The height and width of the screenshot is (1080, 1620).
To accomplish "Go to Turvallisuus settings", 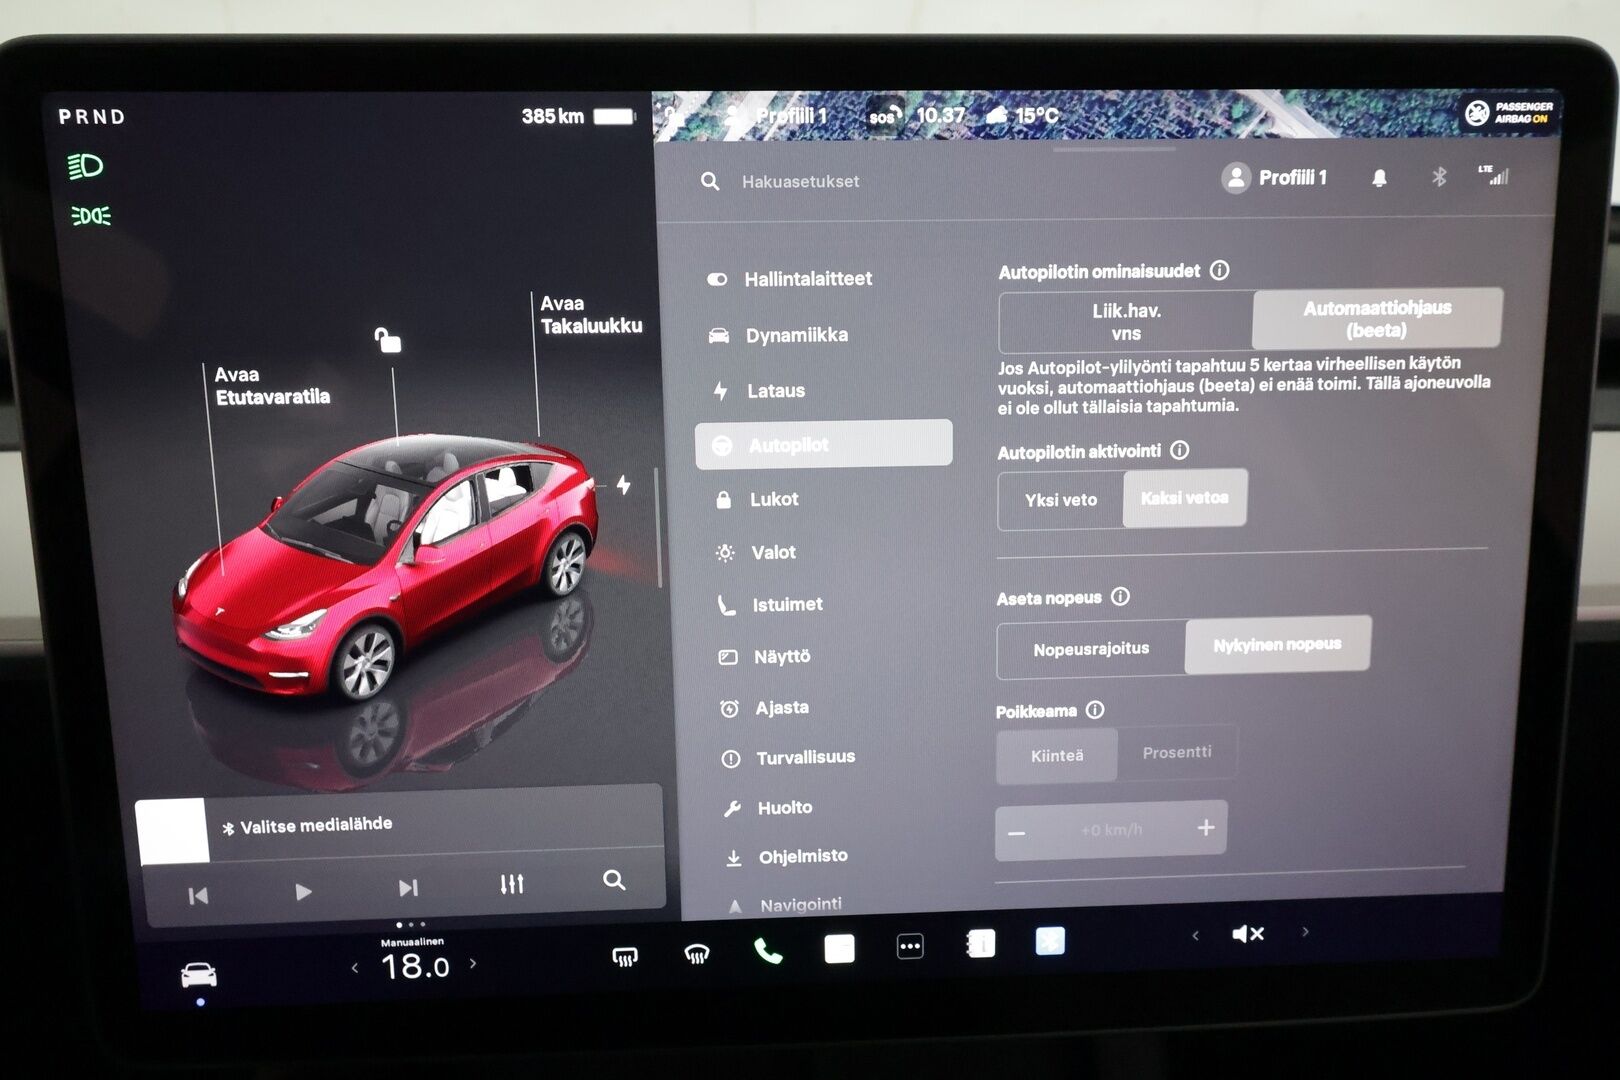I will click(x=805, y=758).
